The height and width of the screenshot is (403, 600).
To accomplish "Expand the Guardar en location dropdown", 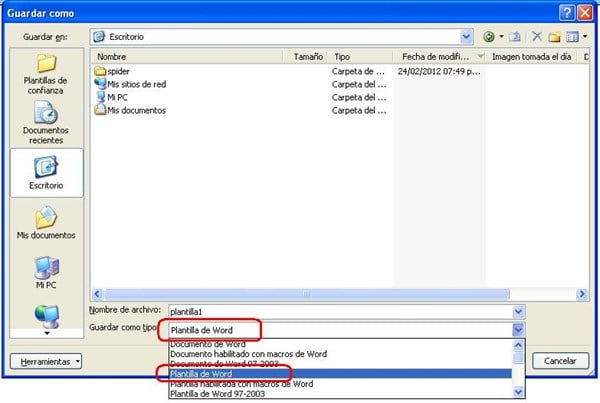I will click(466, 37).
